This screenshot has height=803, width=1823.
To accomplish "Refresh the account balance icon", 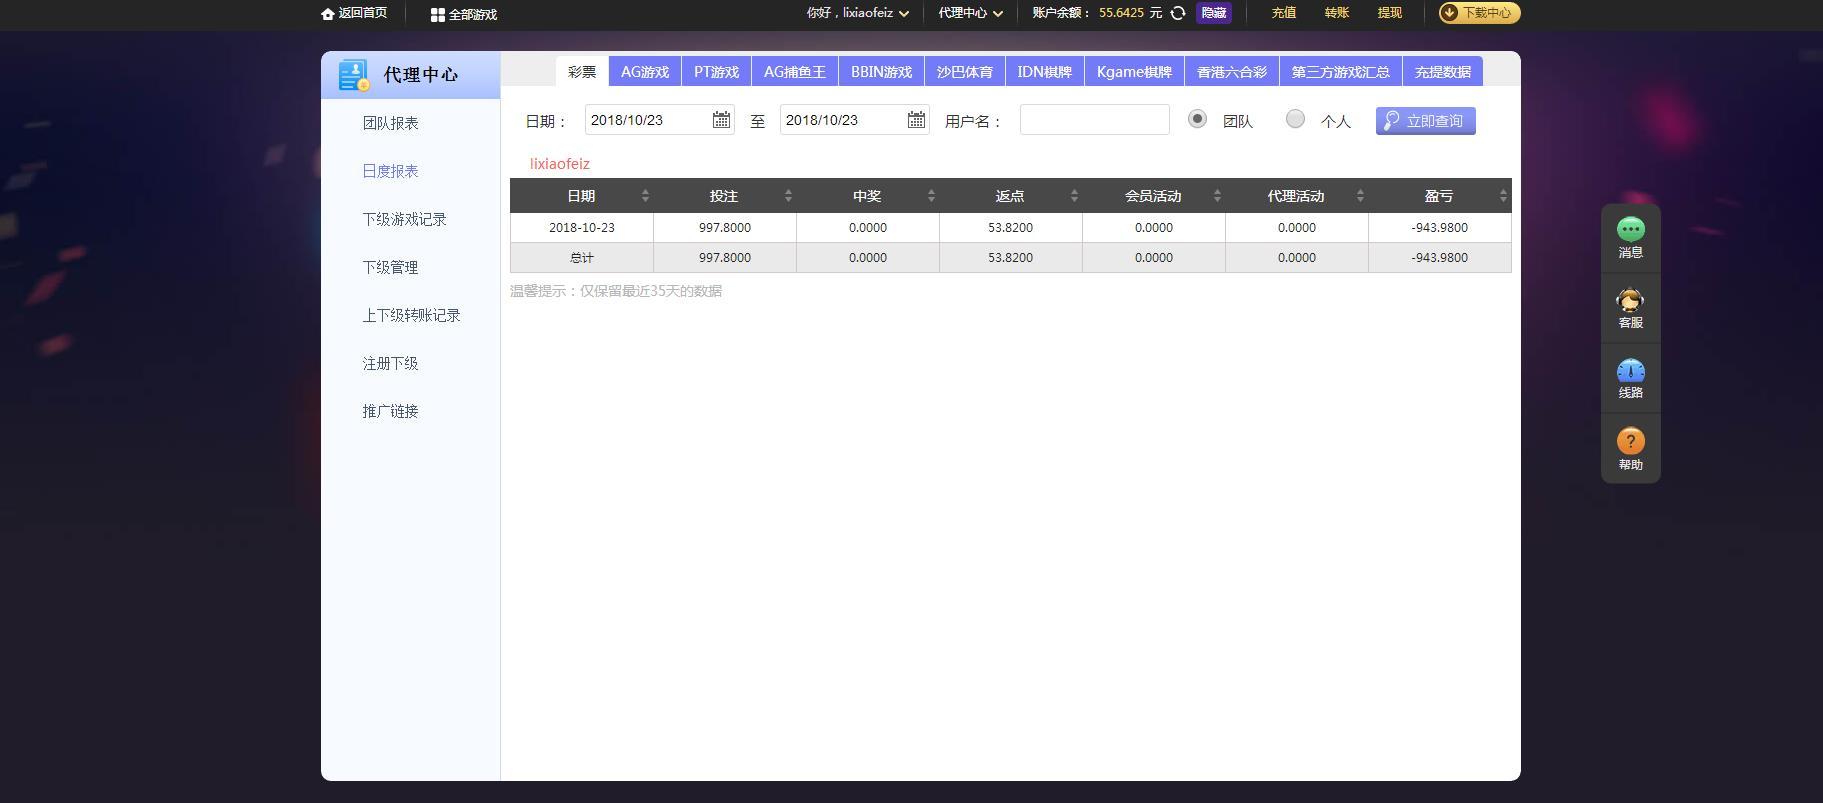I will [1178, 13].
